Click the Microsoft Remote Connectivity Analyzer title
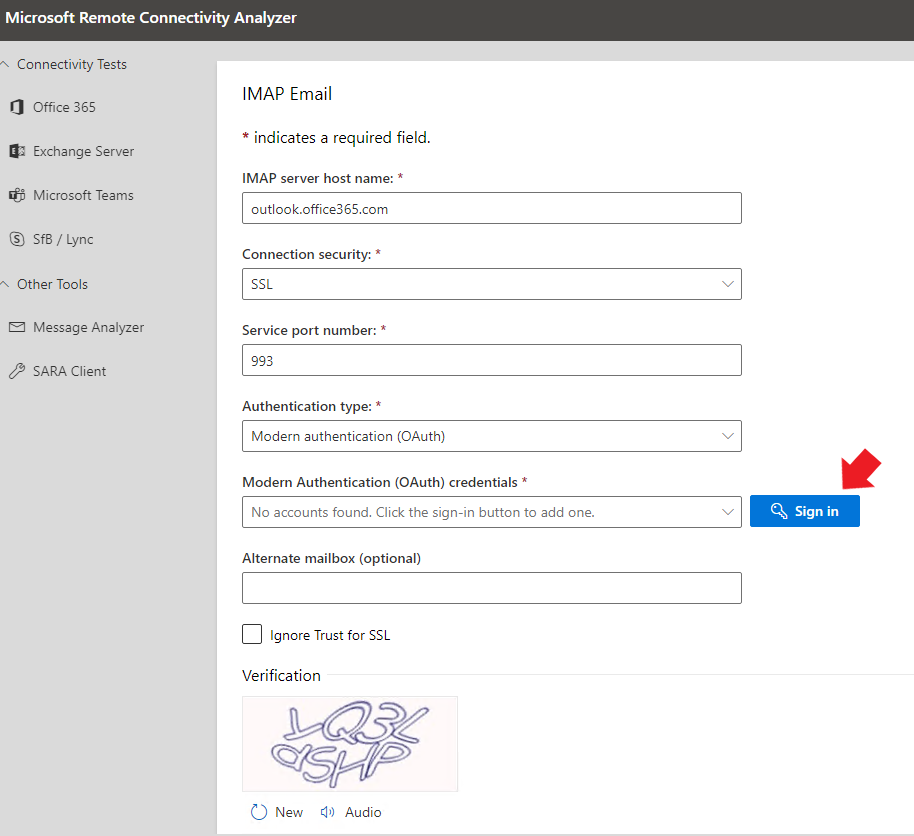The height and width of the screenshot is (836, 914). tap(151, 18)
